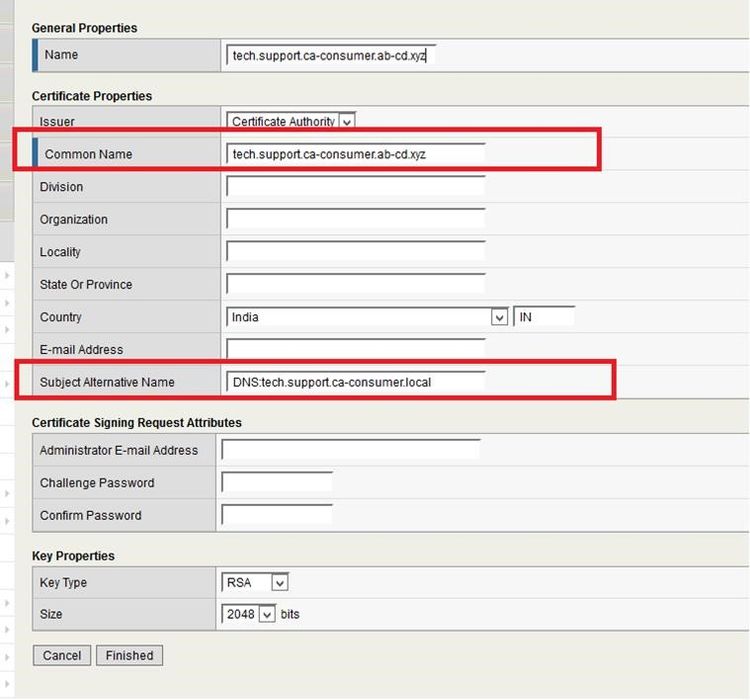Click the Challenge Password field
Screen dimensions: 750x700
pos(277,483)
